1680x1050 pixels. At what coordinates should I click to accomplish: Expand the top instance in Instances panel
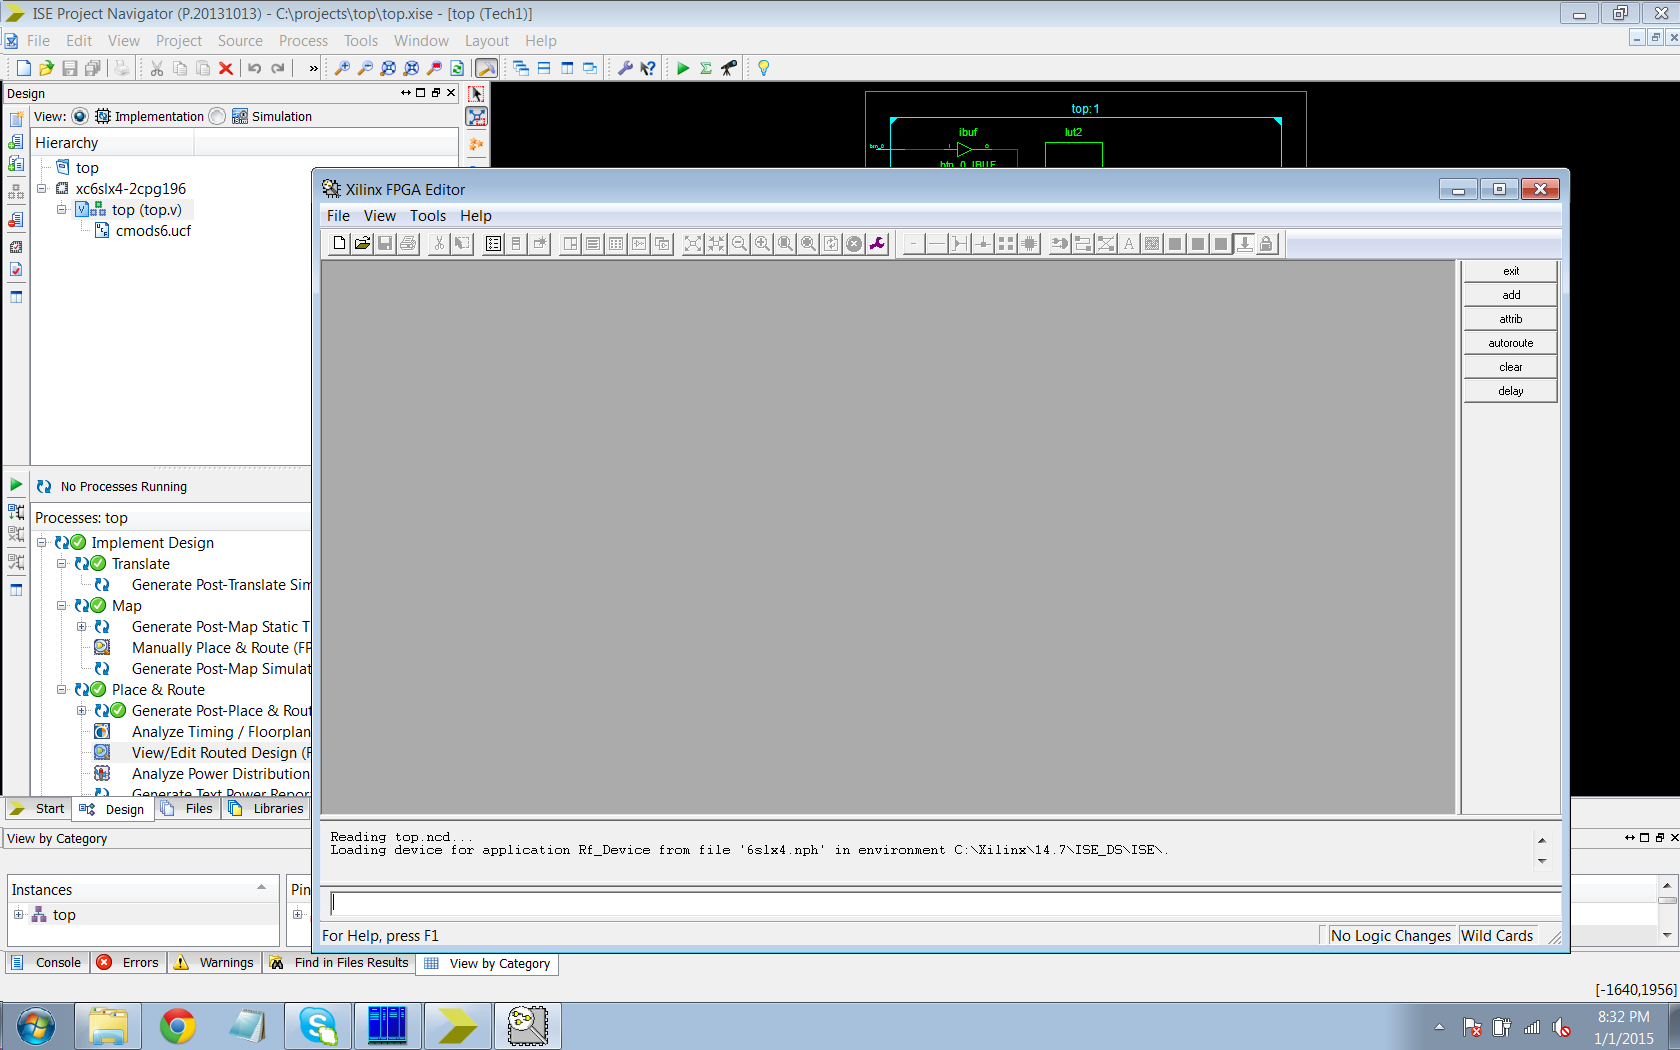click(x=18, y=914)
